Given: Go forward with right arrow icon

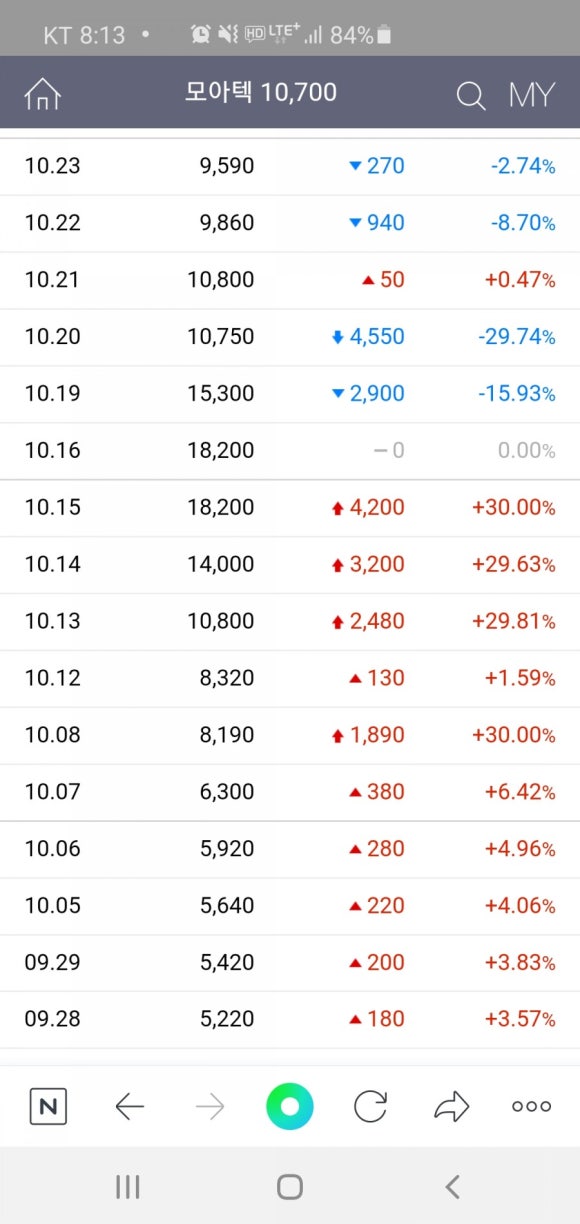Looking at the screenshot, I should pos(210,1106).
